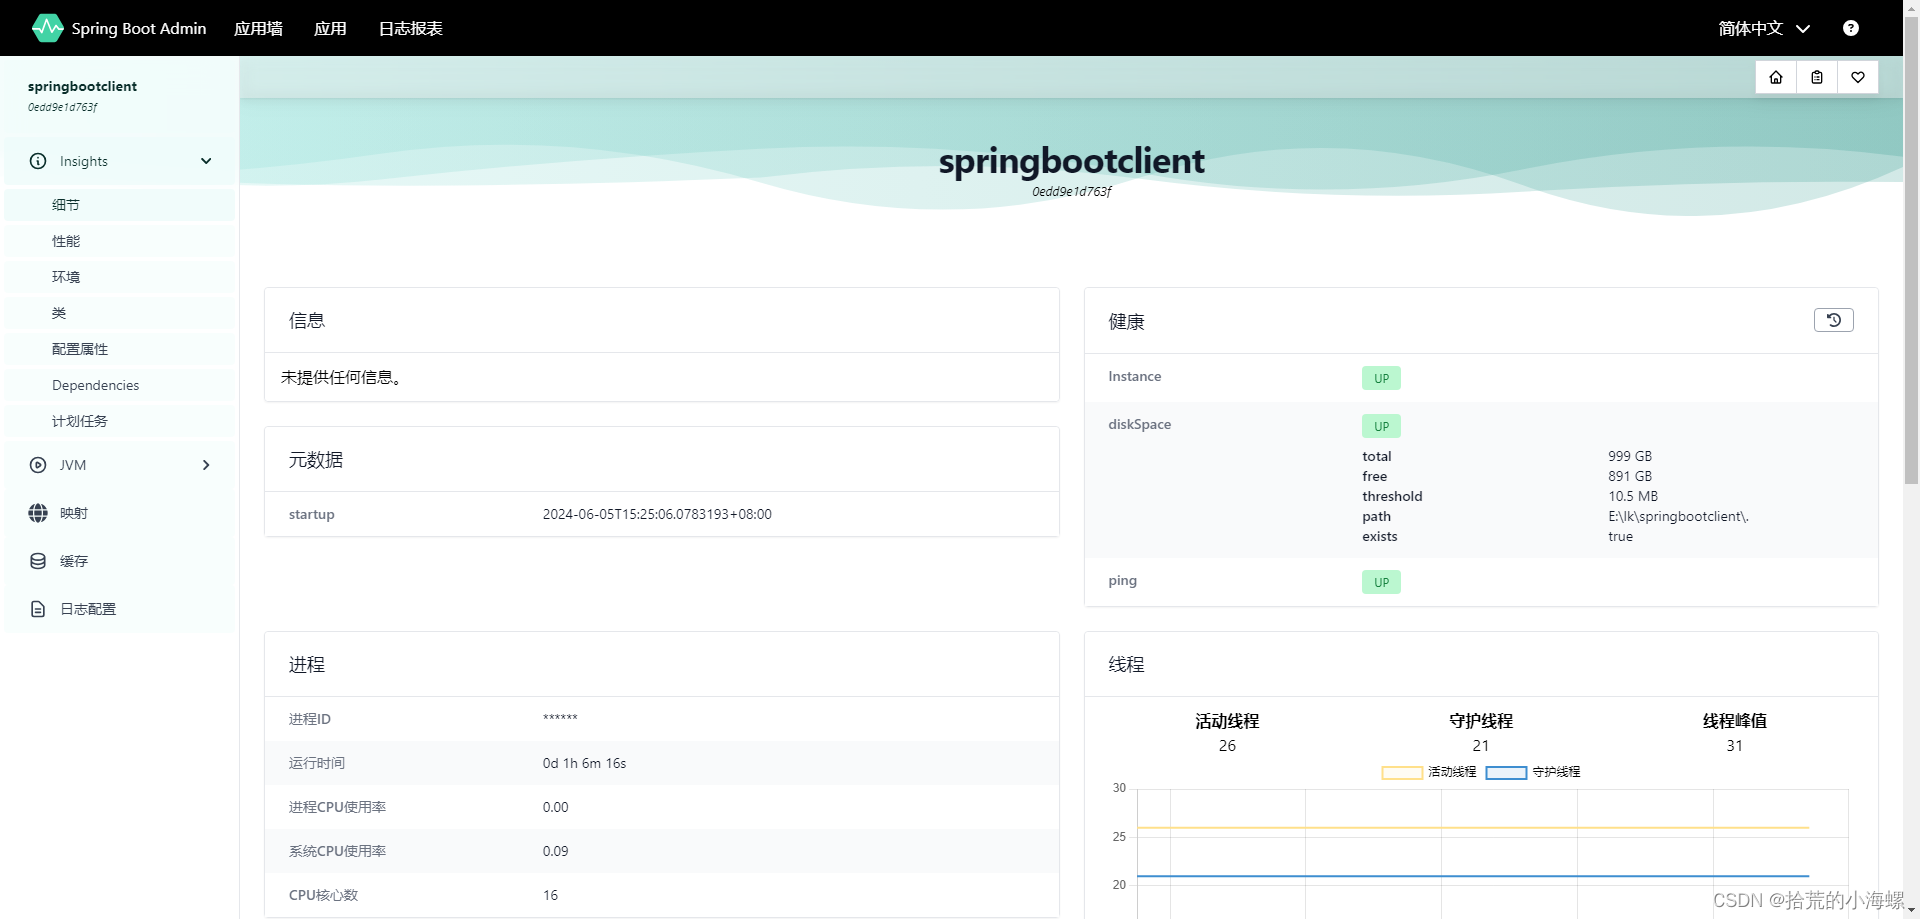Toggle the blue 守护线程 chart legend

tap(1506, 772)
